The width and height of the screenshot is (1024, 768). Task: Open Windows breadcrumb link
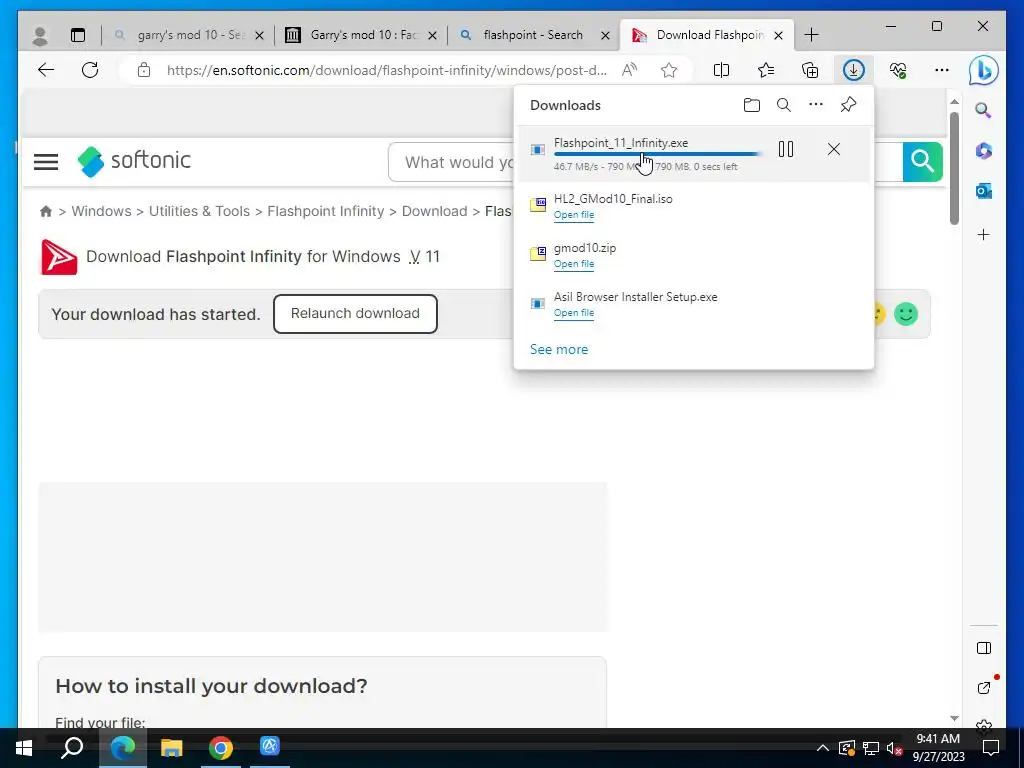(101, 212)
